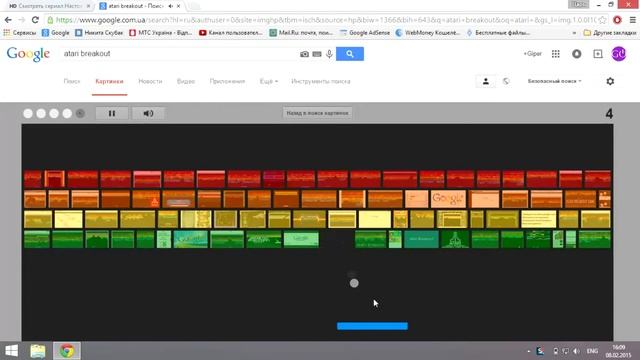Click search by image camera icon
This screenshot has height=360, width=640.
point(304,54)
